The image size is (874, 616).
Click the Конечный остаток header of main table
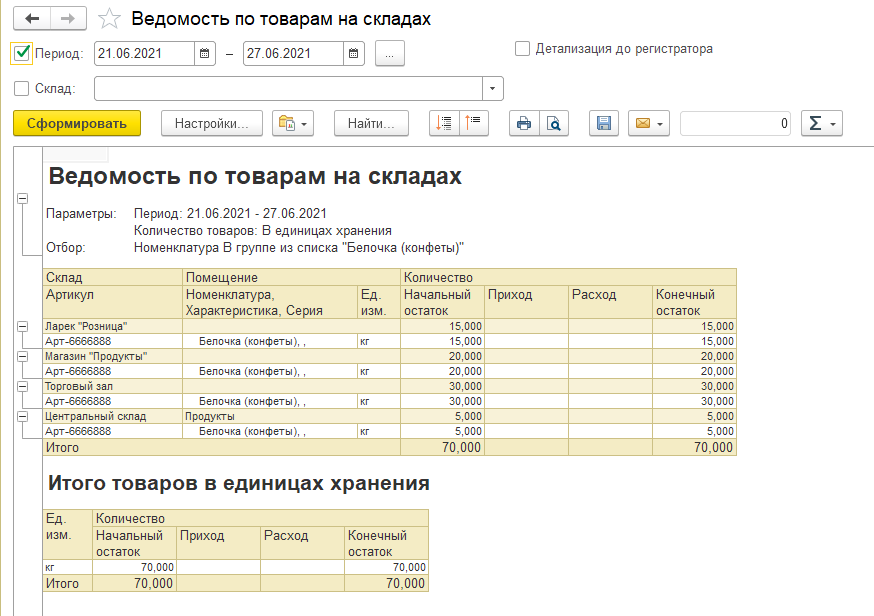pyautogui.click(x=695, y=302)
